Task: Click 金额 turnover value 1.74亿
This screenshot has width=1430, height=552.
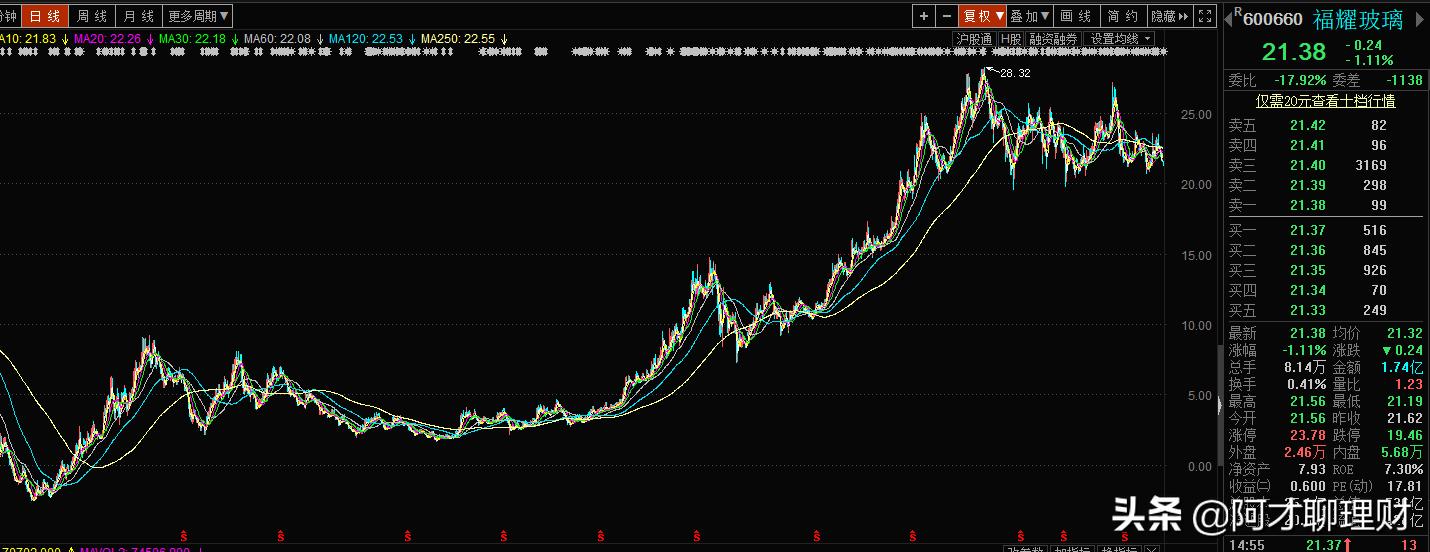Action: point(1402,367)
